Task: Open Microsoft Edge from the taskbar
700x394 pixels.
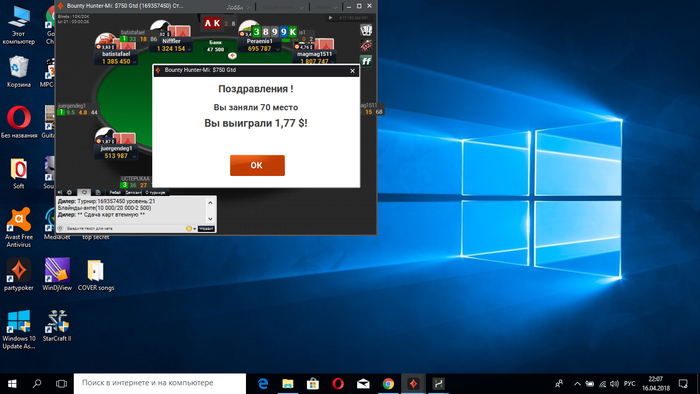Action: pyautogui.click(x=263, y=384)
